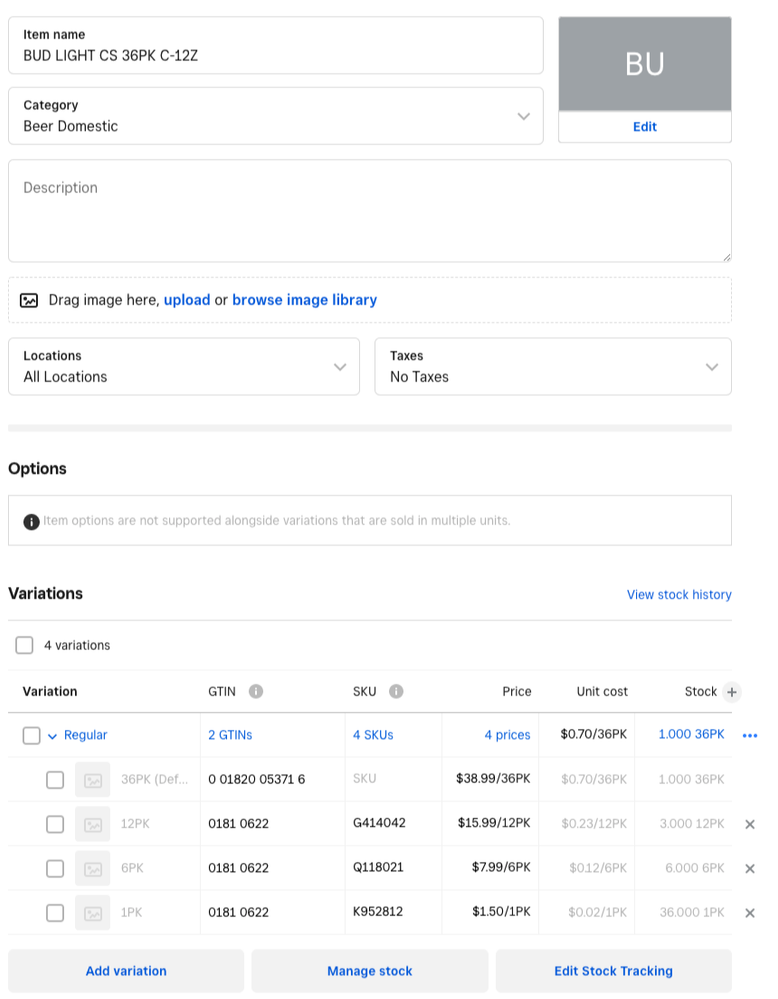Click the GTIN info icon
778x999 pixels.
[256, 691]
